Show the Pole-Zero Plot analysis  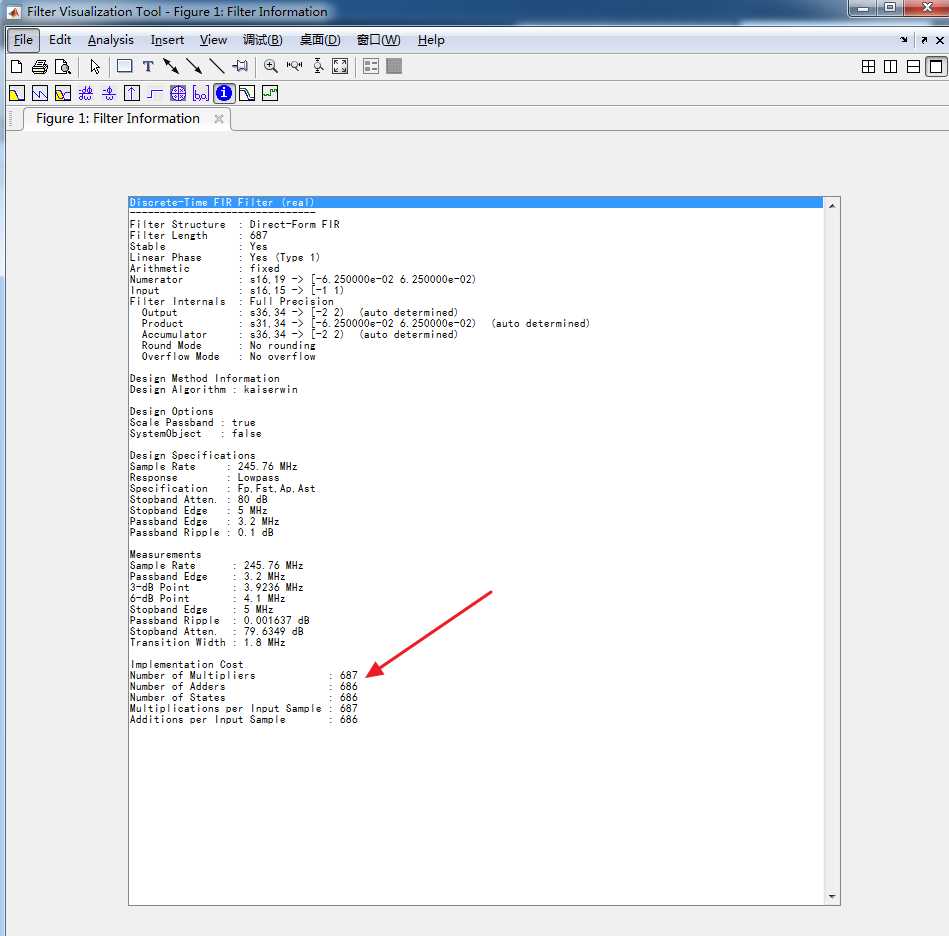pos(178,93)
